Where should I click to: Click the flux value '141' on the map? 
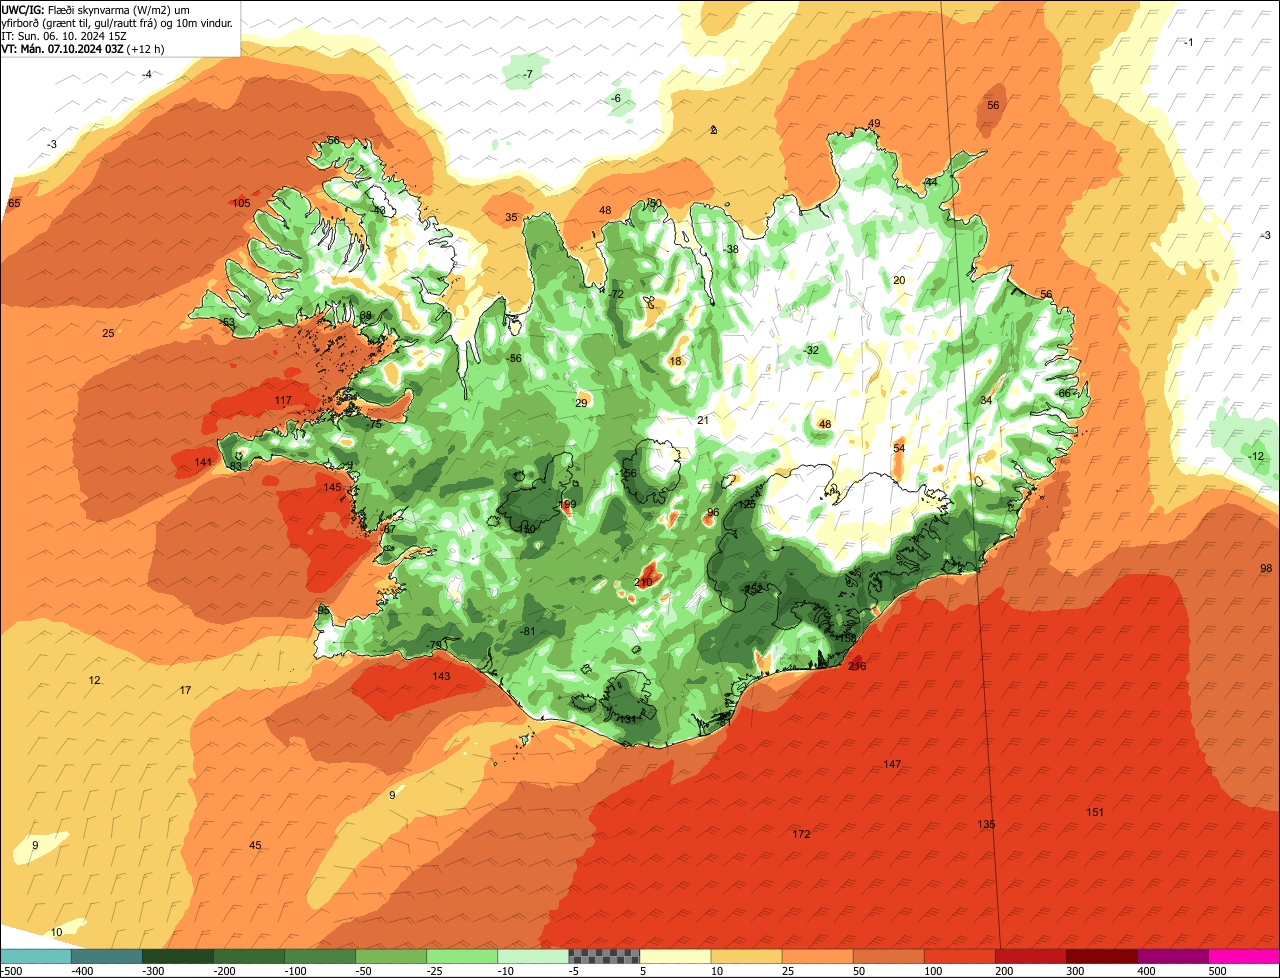click(x=203, y=462)
